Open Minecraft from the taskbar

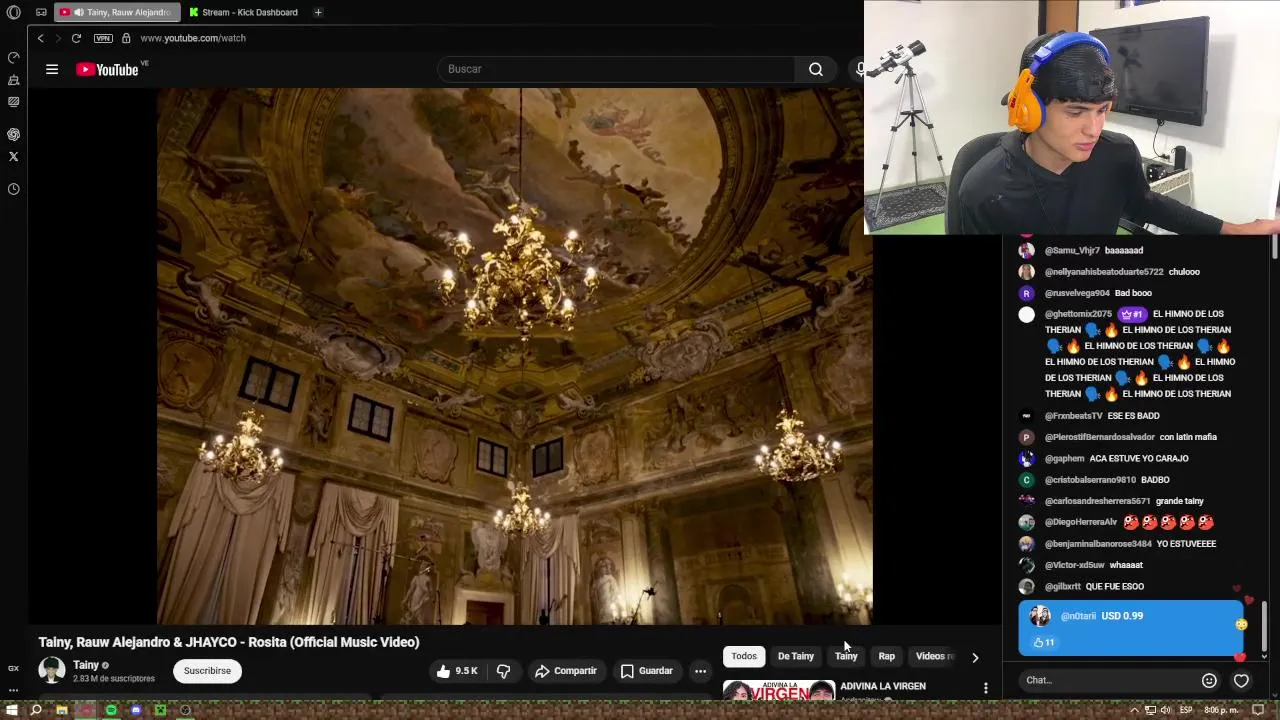point(160,710)
